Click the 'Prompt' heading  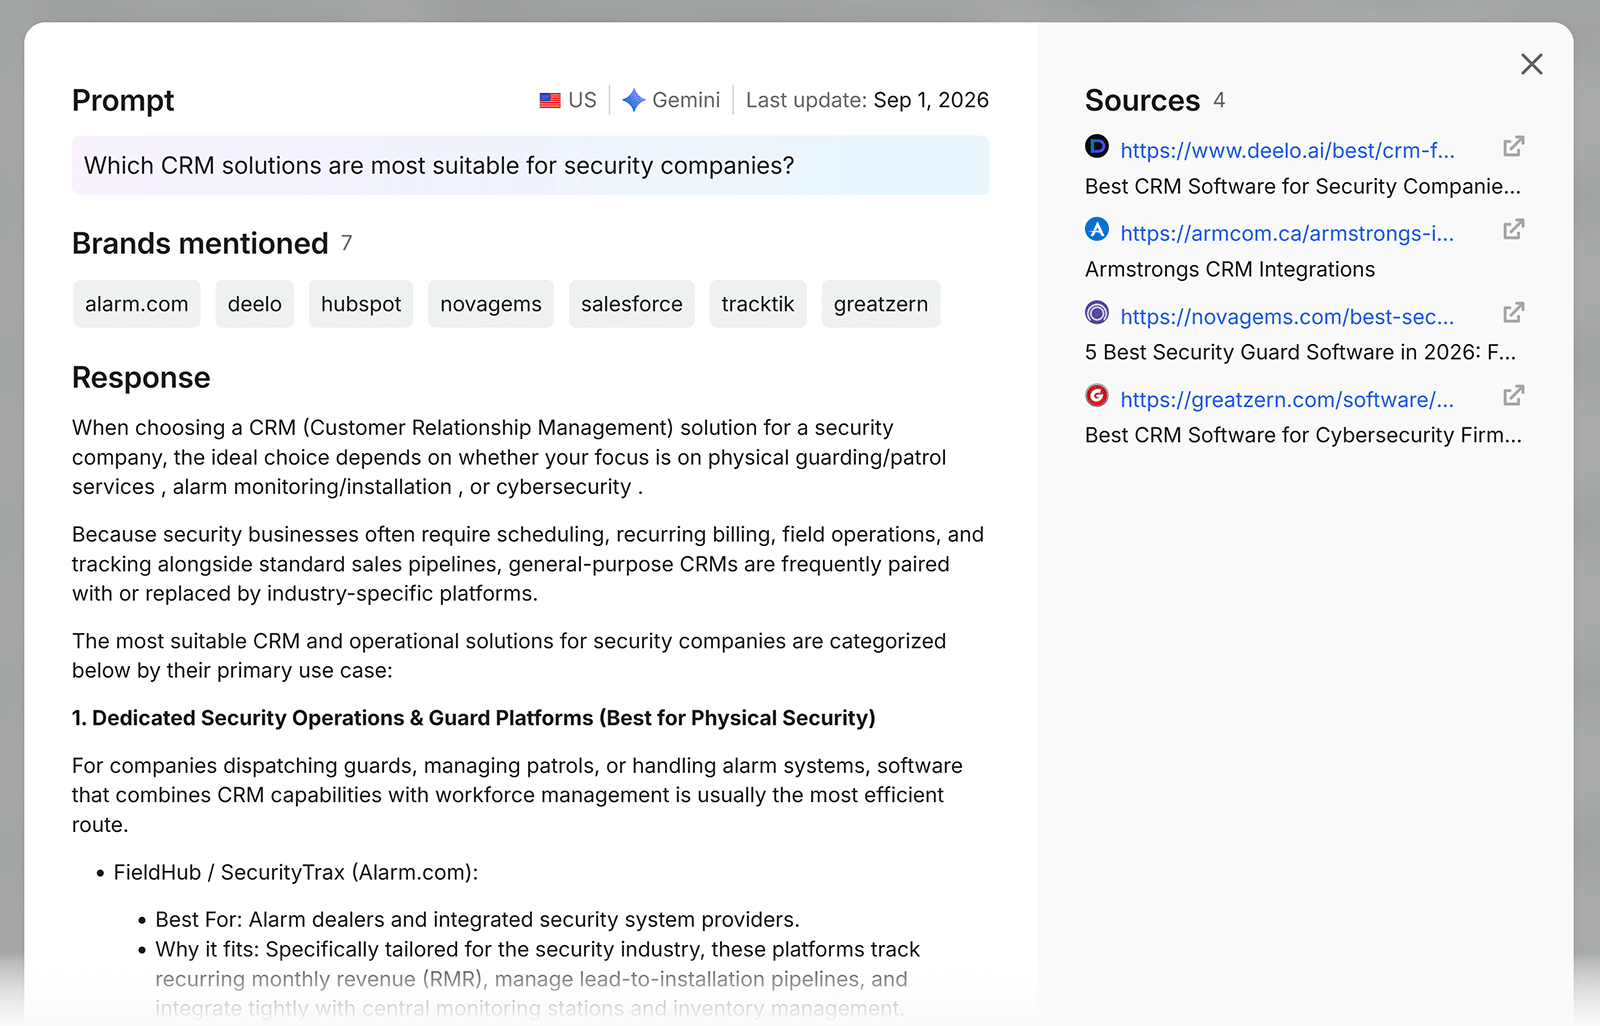[123, 100]
